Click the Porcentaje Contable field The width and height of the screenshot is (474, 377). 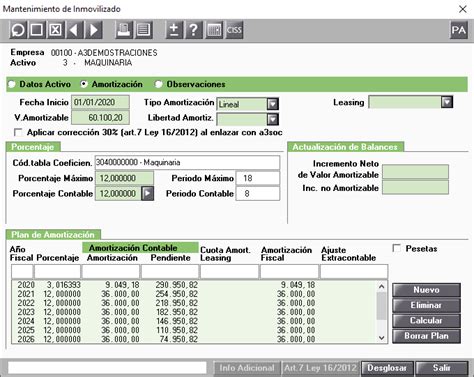(118, 193)
